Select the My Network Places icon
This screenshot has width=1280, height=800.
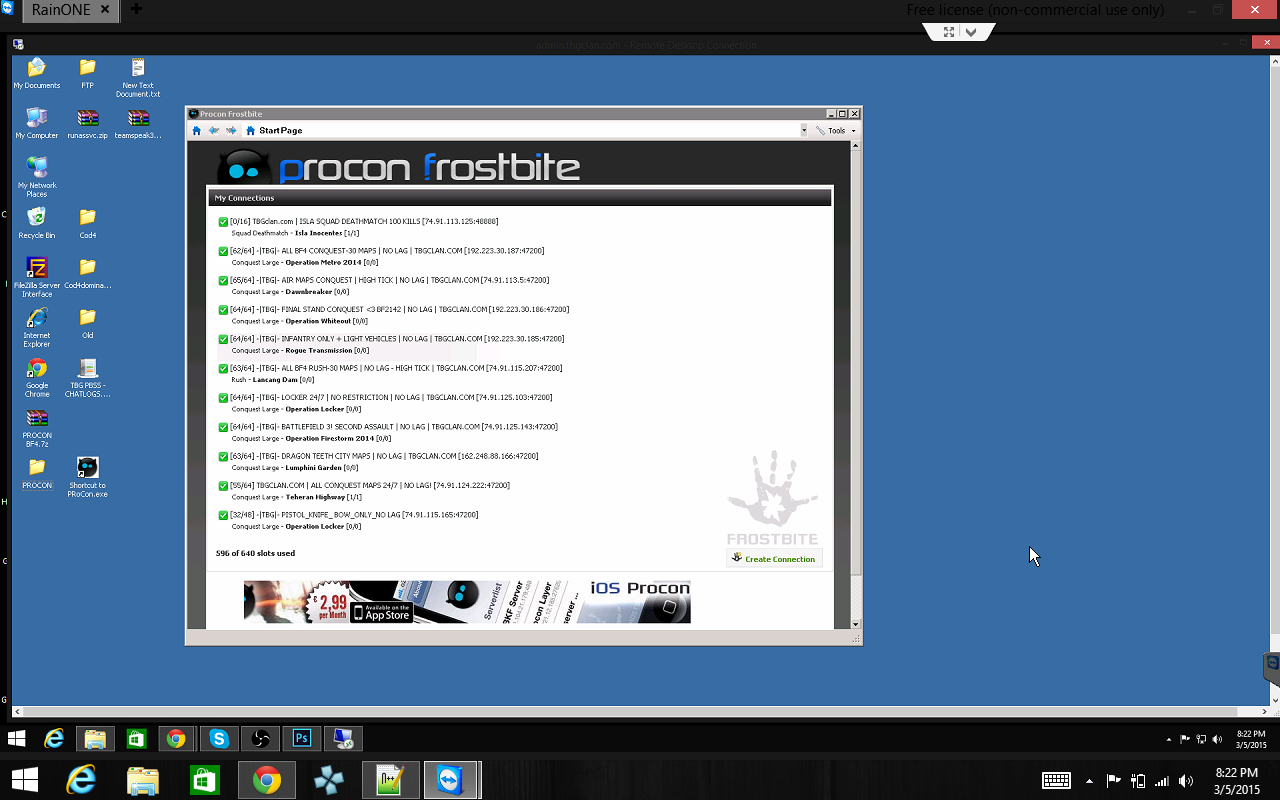pos(37,177)
